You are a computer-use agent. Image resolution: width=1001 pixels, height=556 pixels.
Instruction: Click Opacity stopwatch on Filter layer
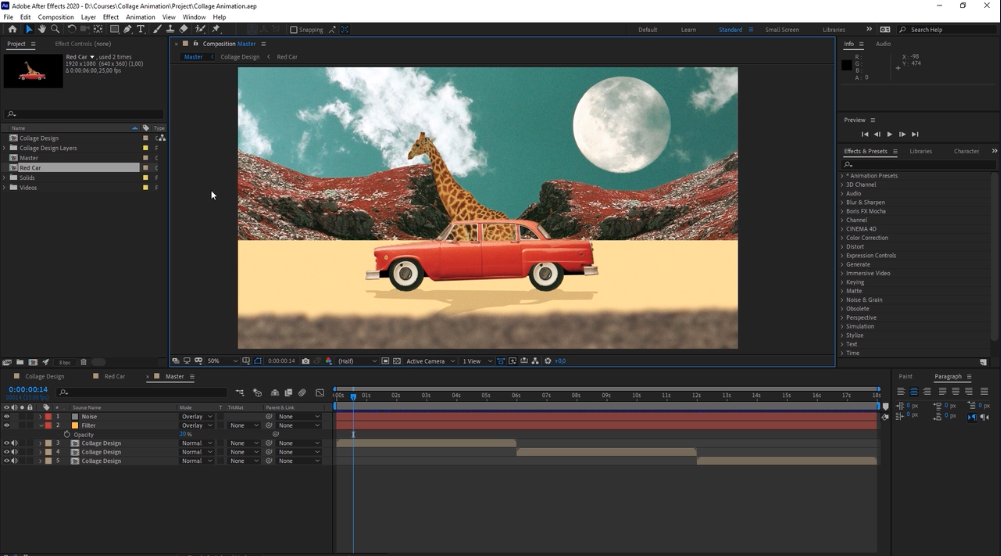click(x=67, y=434)
